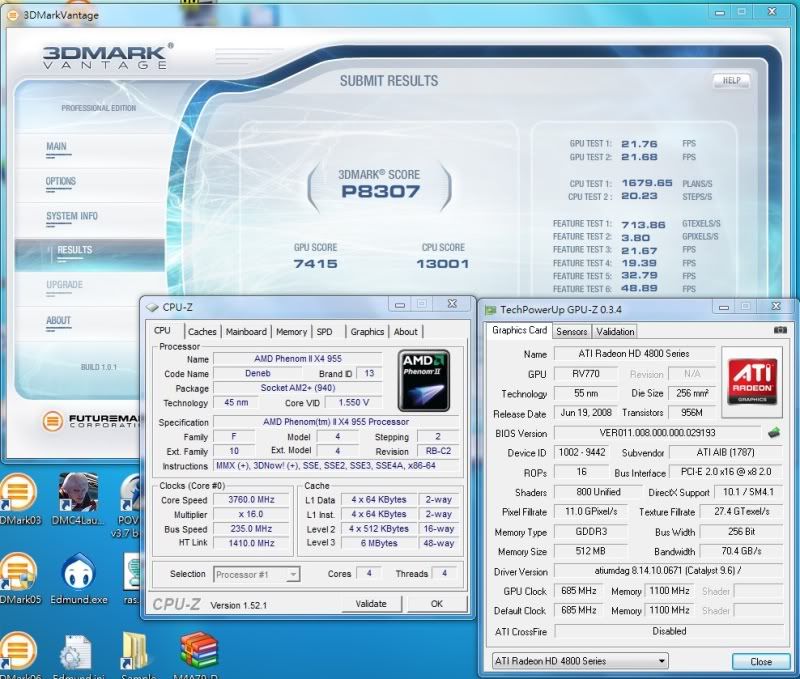Screen dimensions: 800x679
Task: Launch the DMC4Lau... desktop shortcut
Action: tap(78, 499)
